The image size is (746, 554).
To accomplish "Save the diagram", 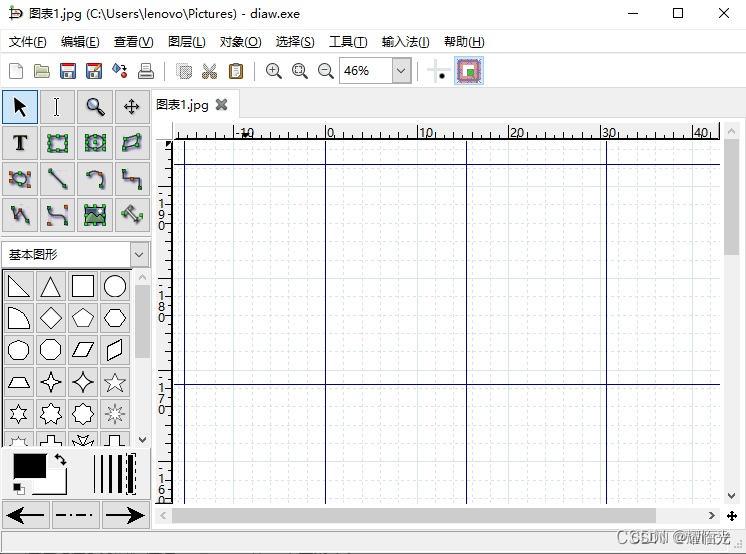I will click(68, 71).
